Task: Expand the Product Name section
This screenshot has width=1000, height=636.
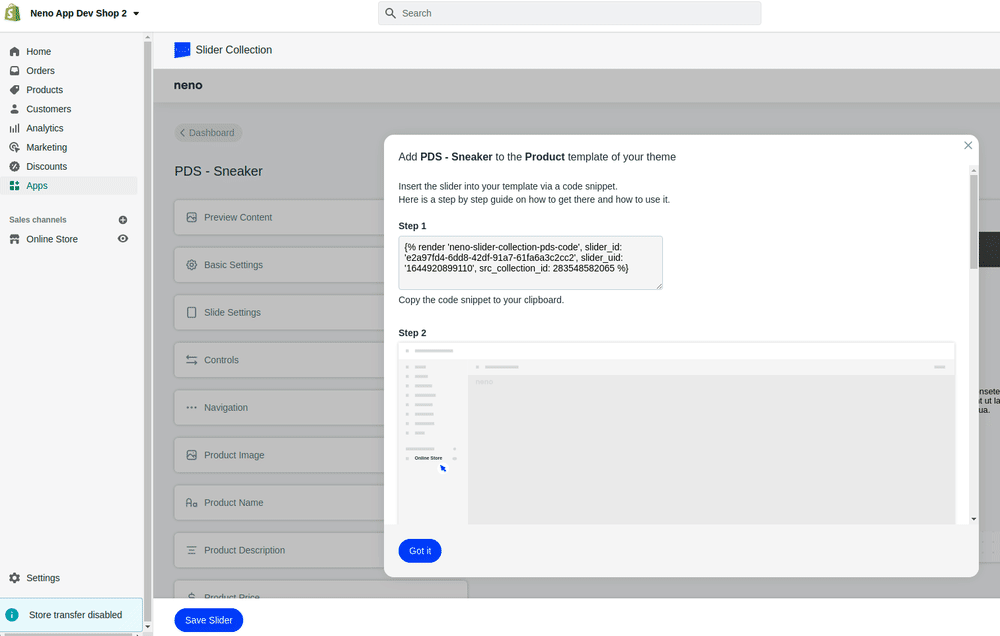Action: [x=279, y=503]
